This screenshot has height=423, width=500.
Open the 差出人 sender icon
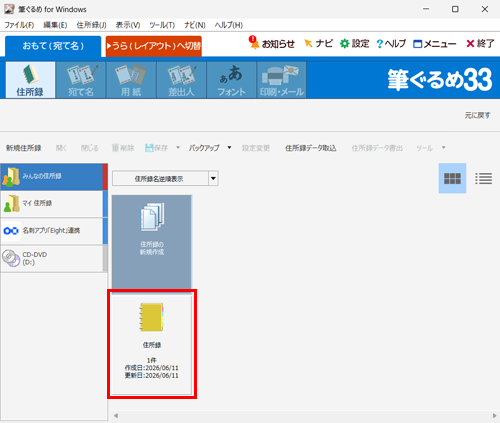(181, 80)
